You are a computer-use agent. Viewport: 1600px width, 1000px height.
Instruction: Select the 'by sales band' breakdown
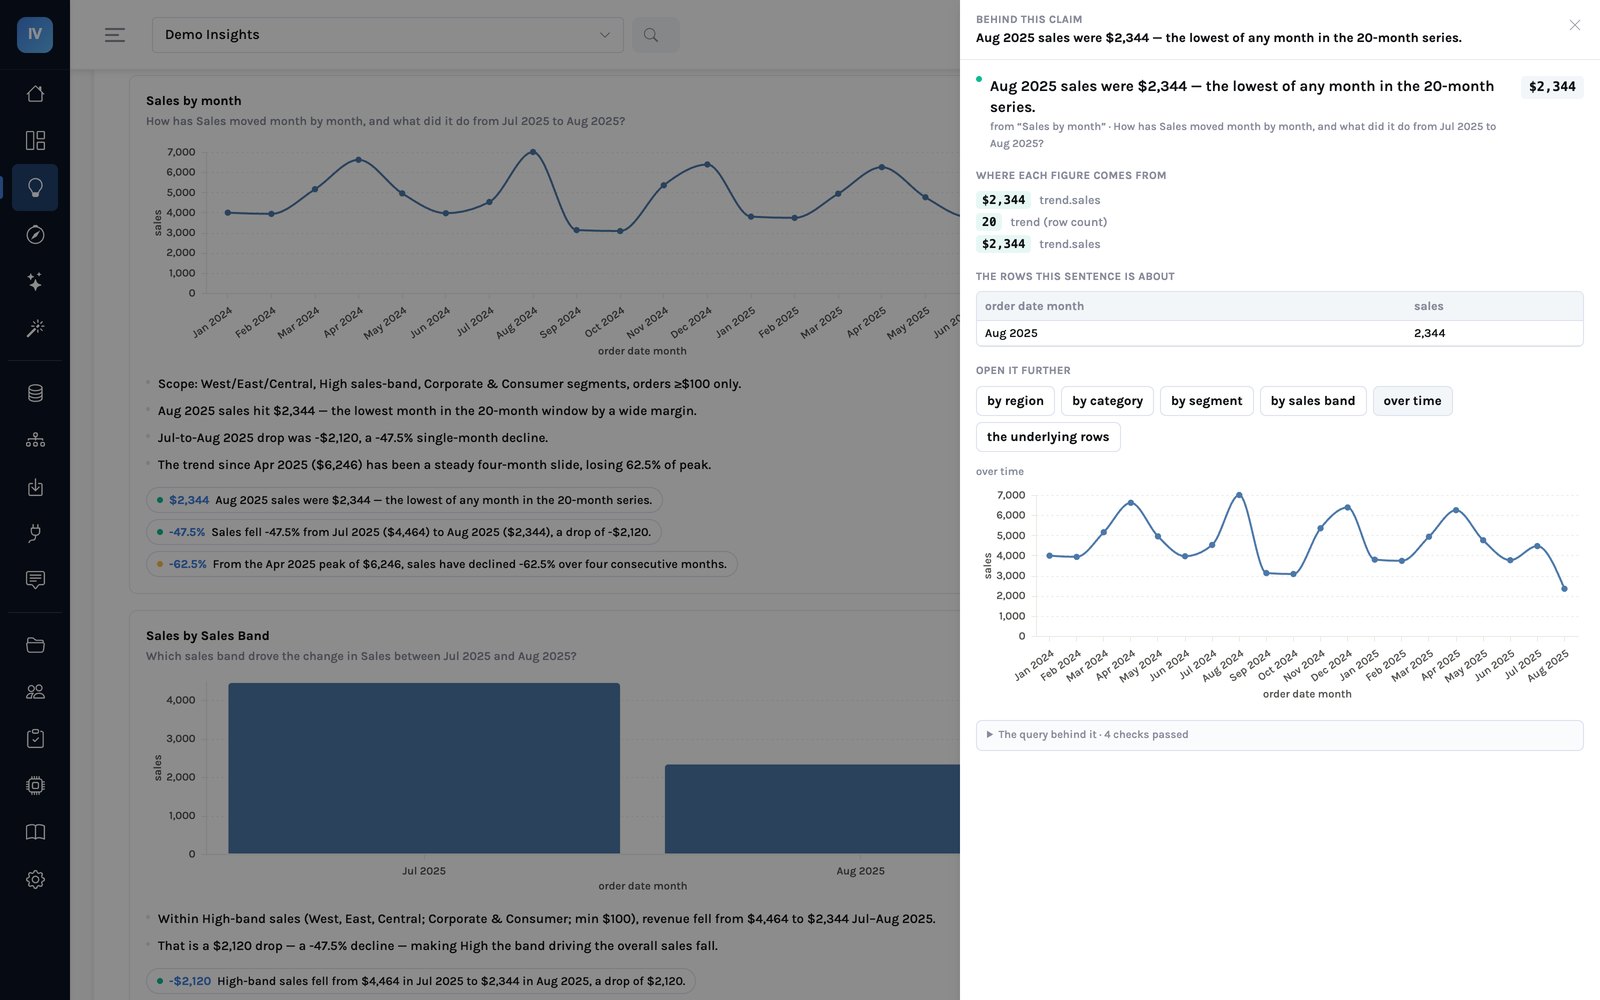[x=1313, y=401]
